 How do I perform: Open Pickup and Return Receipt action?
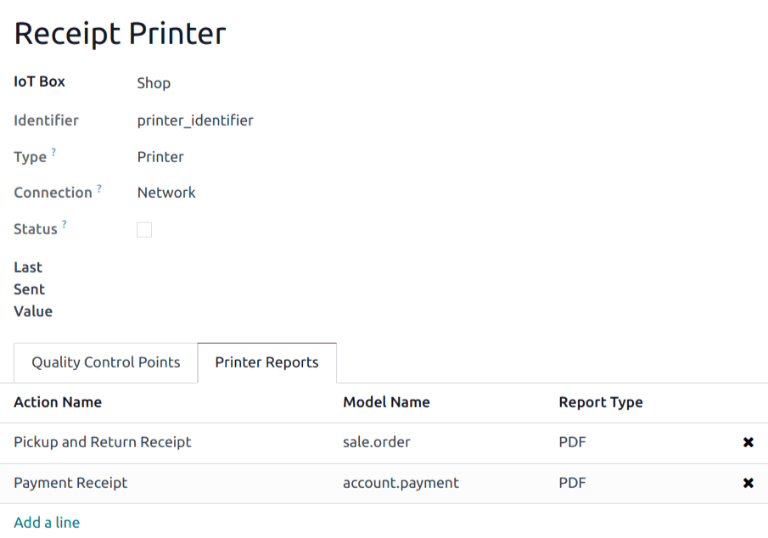(102, 442)
